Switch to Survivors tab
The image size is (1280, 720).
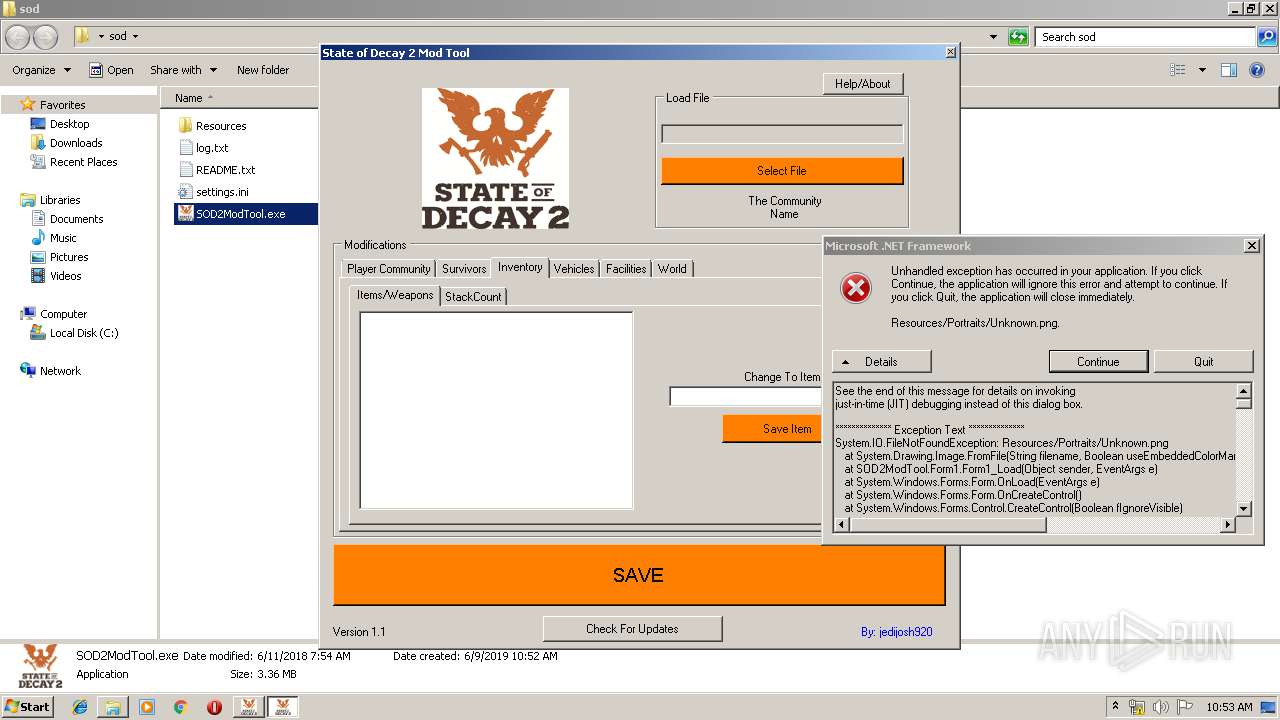464,269
